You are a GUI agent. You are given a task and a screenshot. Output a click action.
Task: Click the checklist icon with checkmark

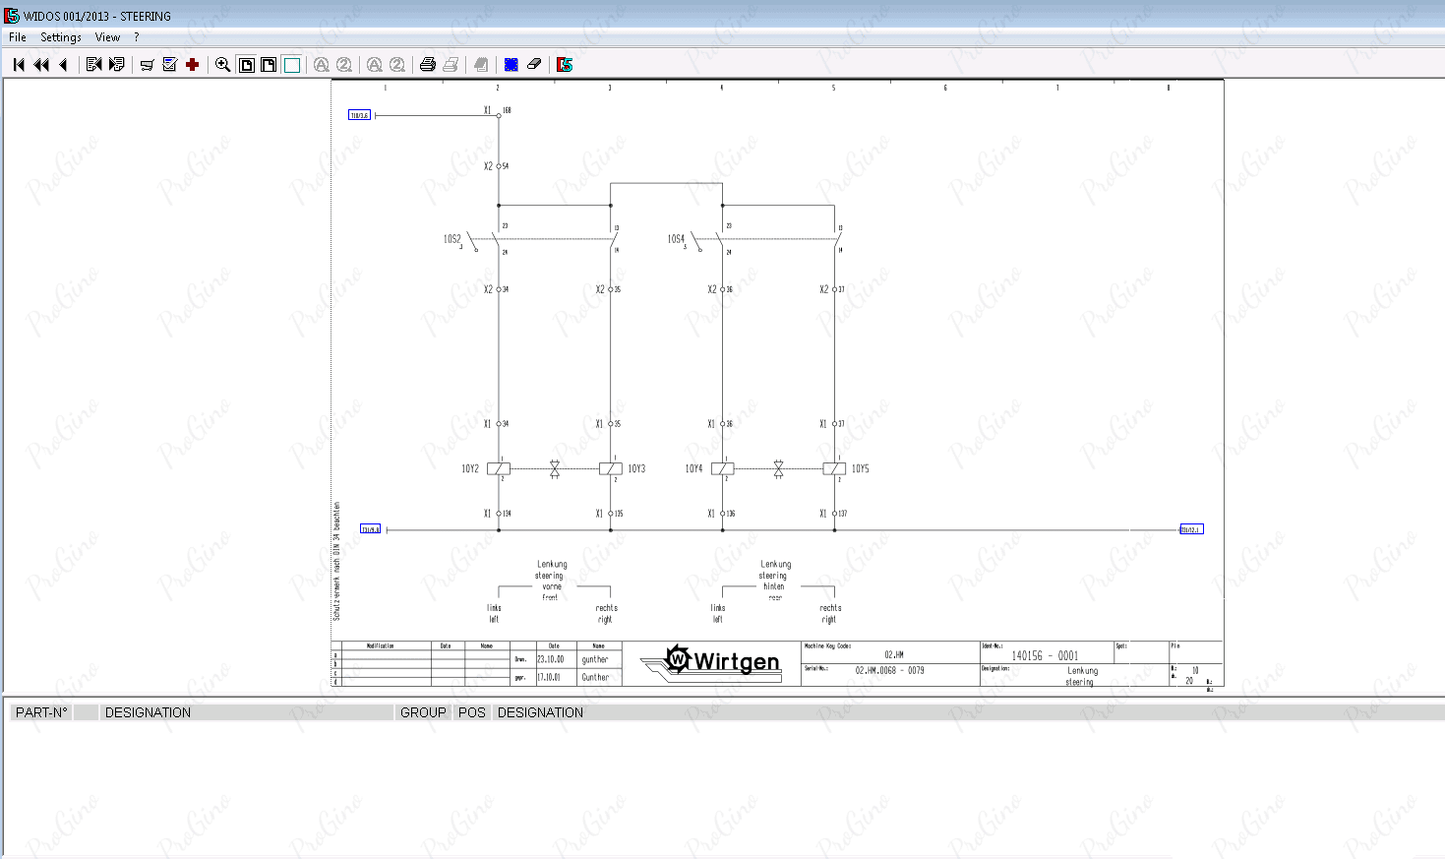click(x=169, y=65)
